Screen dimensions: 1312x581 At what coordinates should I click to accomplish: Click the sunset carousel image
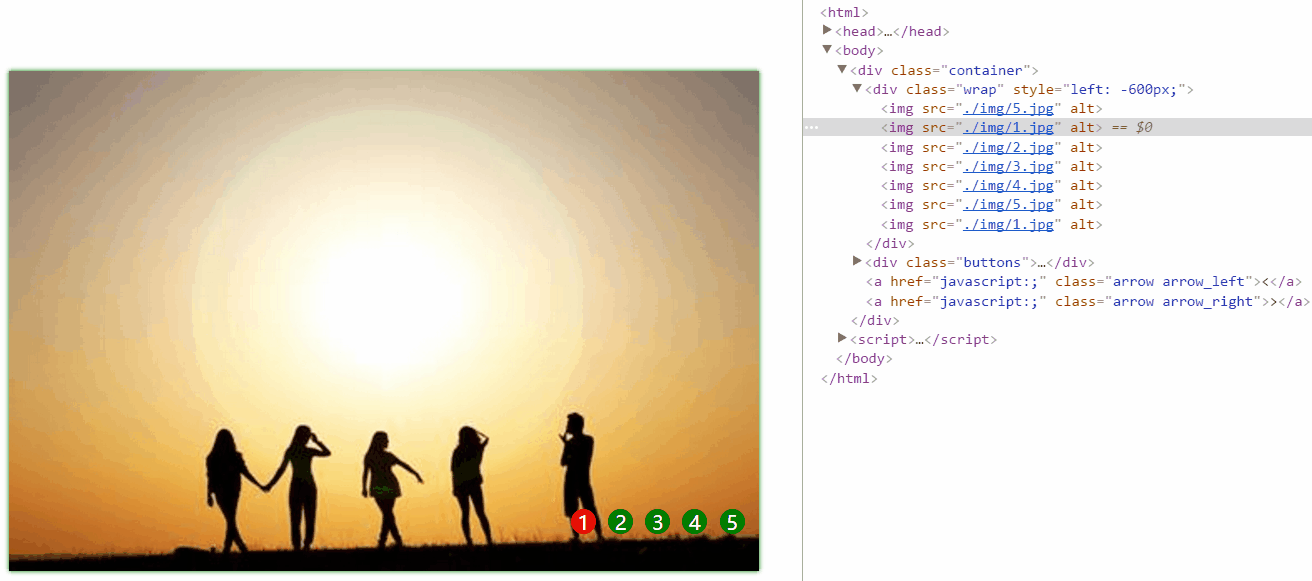[384, 320]
